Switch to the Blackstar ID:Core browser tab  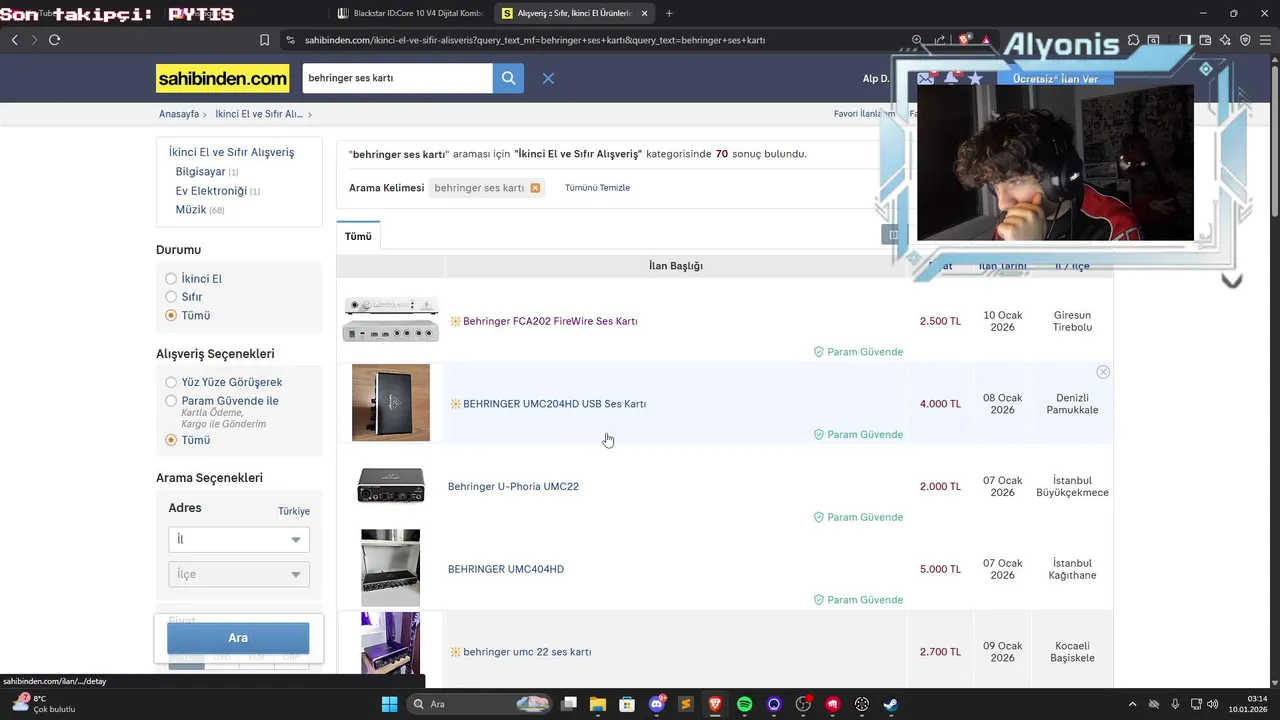pyautogui.click(x=410, y=13)
